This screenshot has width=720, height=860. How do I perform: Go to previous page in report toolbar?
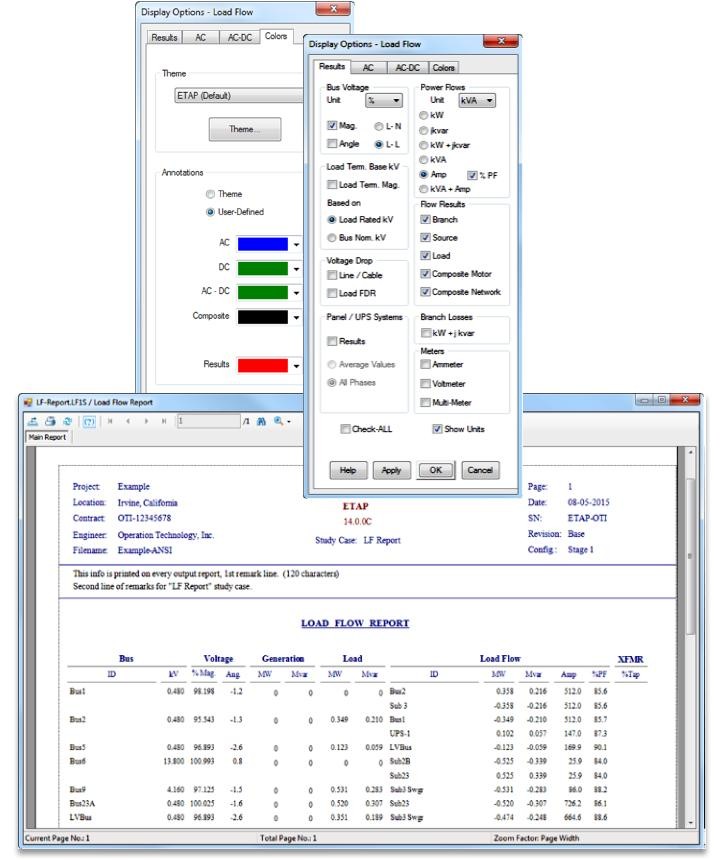(x=128, y=421)
